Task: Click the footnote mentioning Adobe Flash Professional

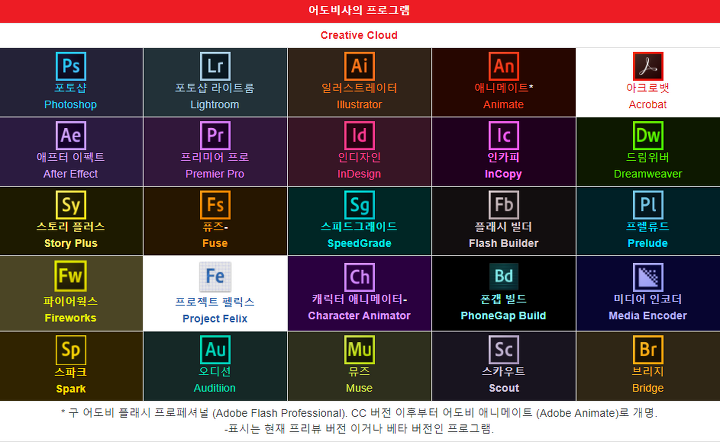Action: click(359, 413)
